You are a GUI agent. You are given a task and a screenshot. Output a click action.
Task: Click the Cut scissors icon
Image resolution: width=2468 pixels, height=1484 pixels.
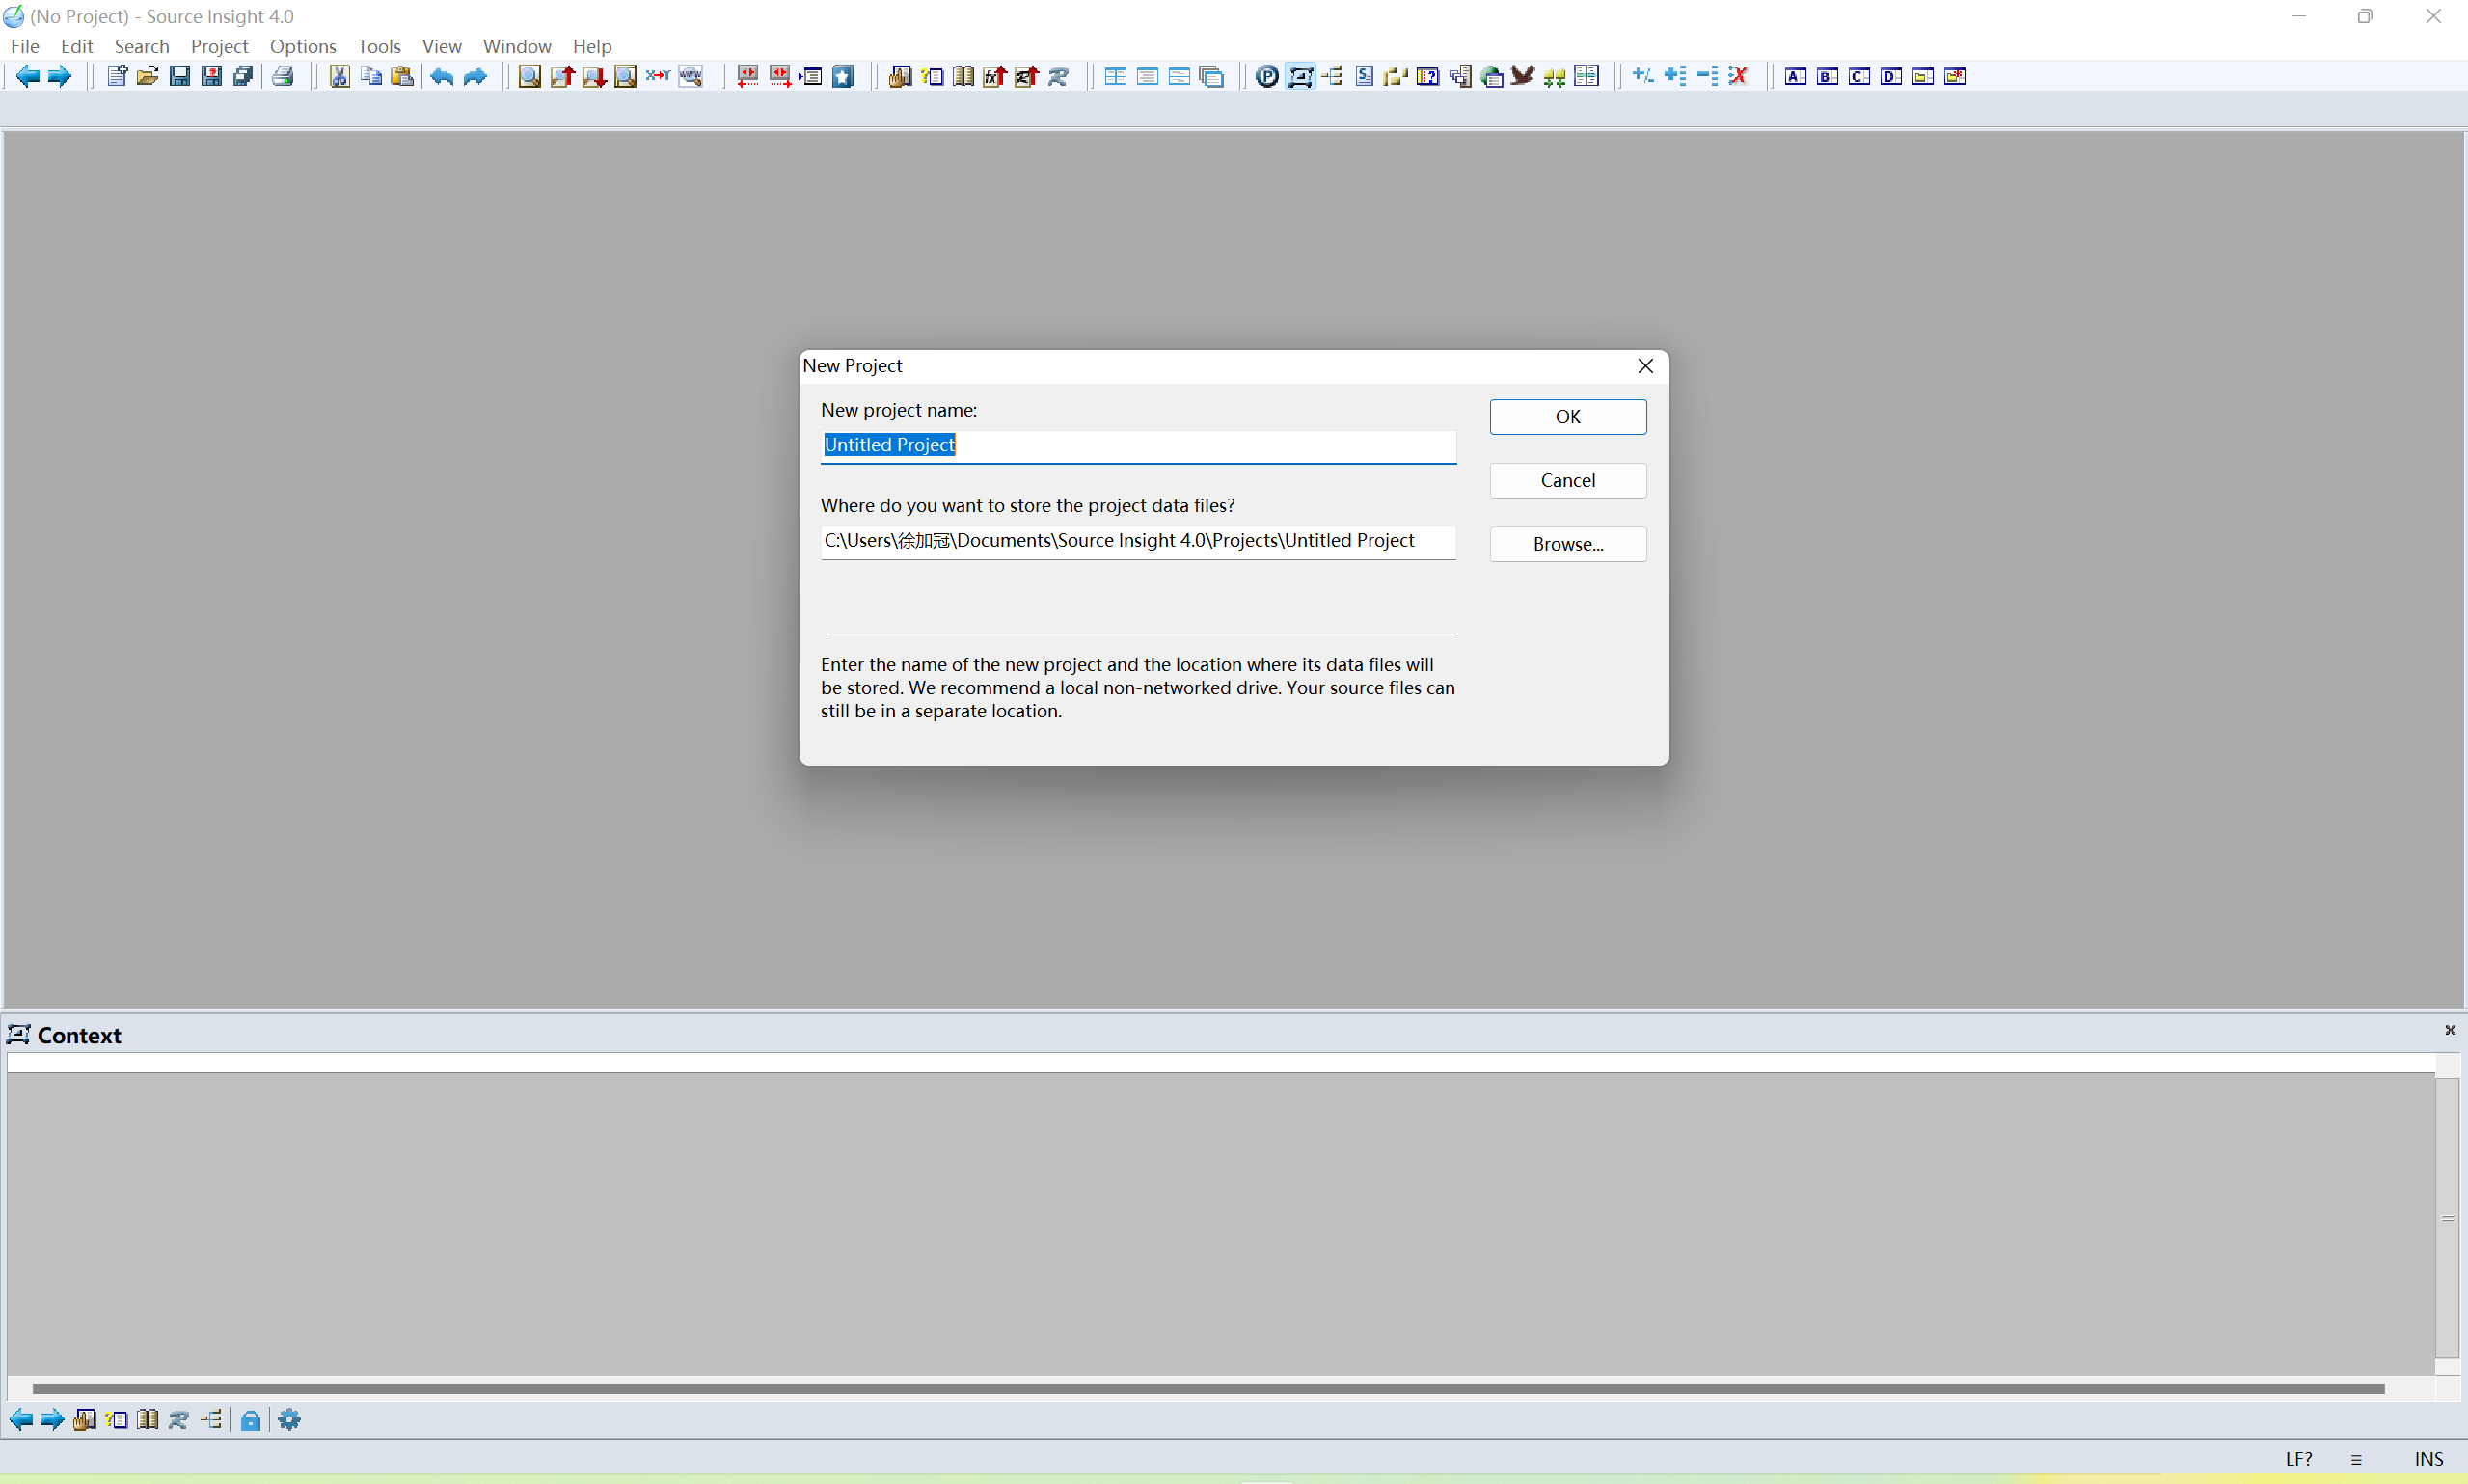(x=340, y=76)
